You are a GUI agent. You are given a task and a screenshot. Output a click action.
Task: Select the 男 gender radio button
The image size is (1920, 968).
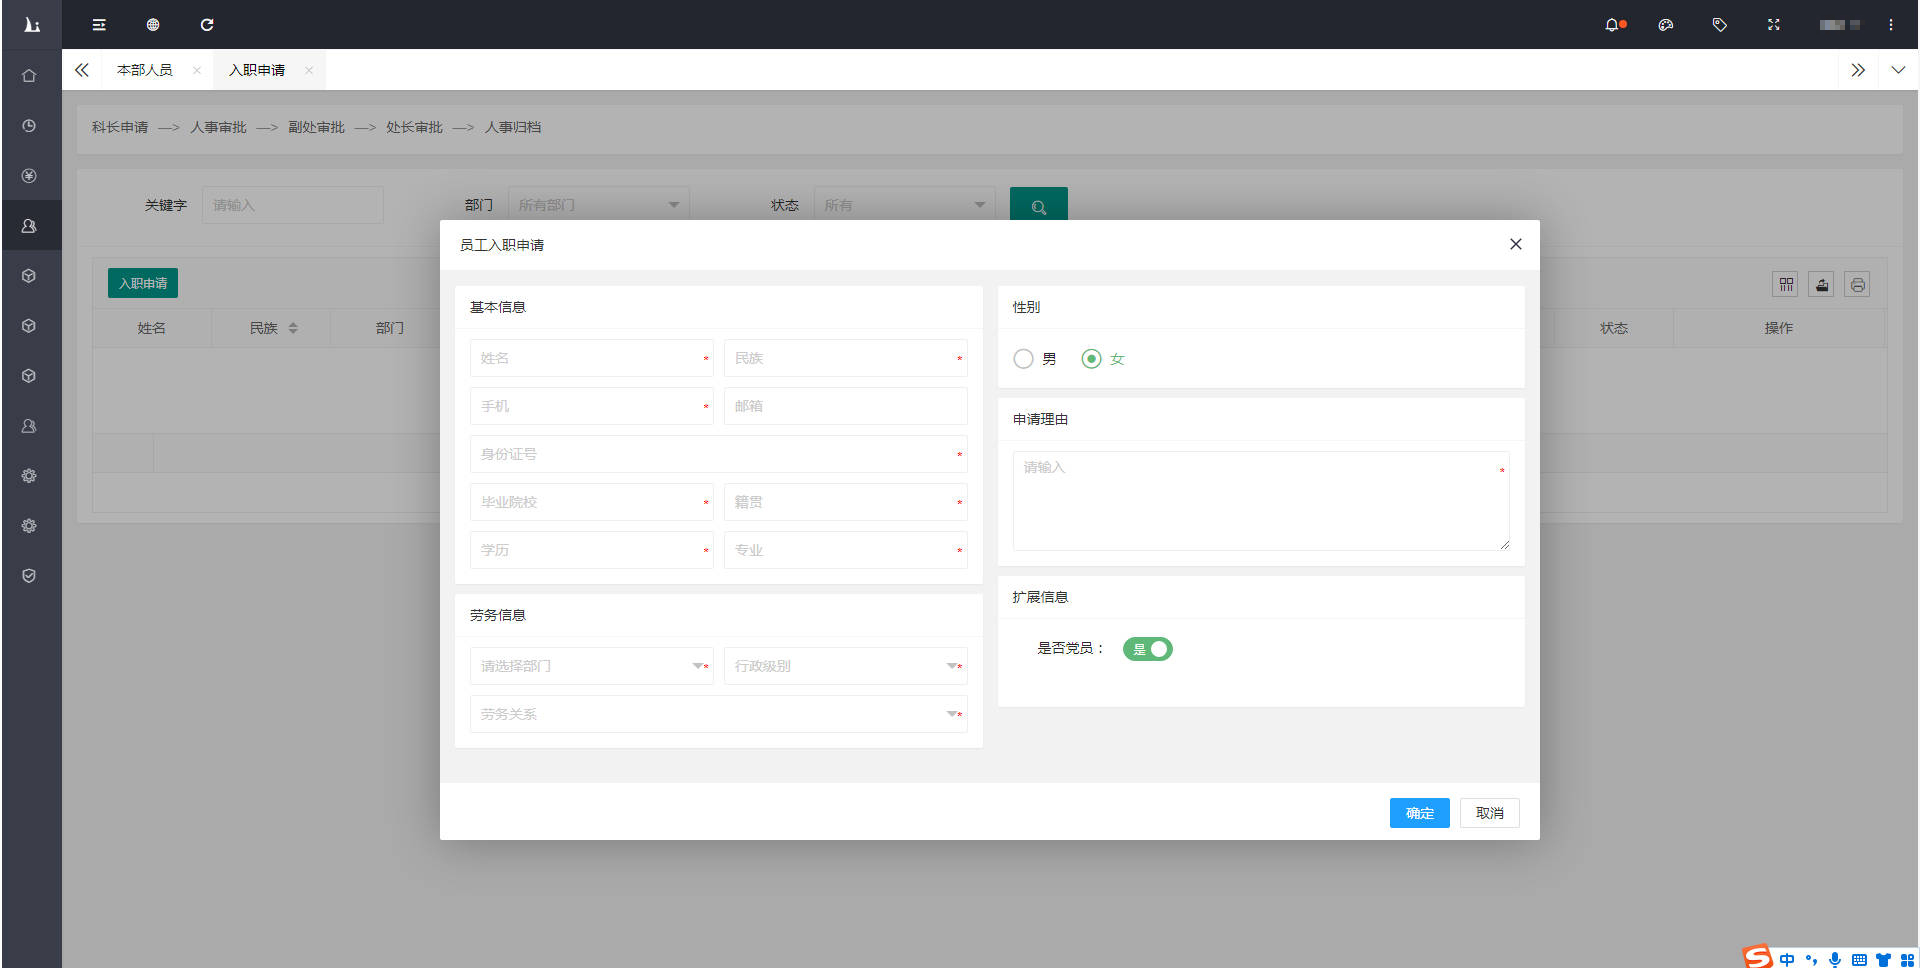[x=1023, y=359]
